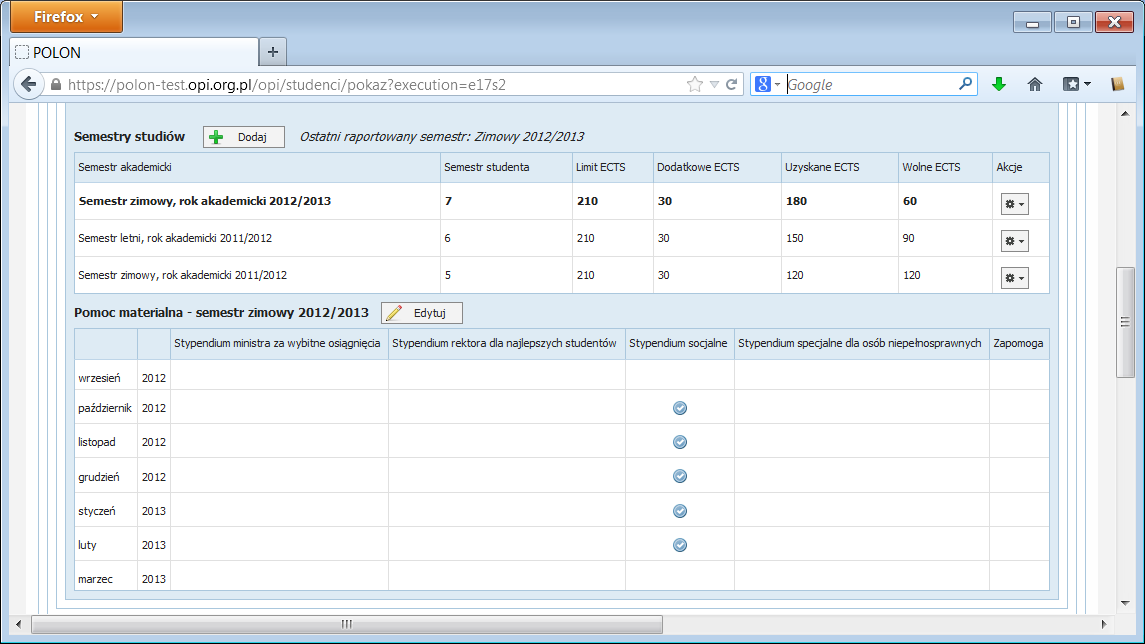Focus the Google search input field
Screen dimensions: 1145x644
pyautogui.click(x=871, y=85)
